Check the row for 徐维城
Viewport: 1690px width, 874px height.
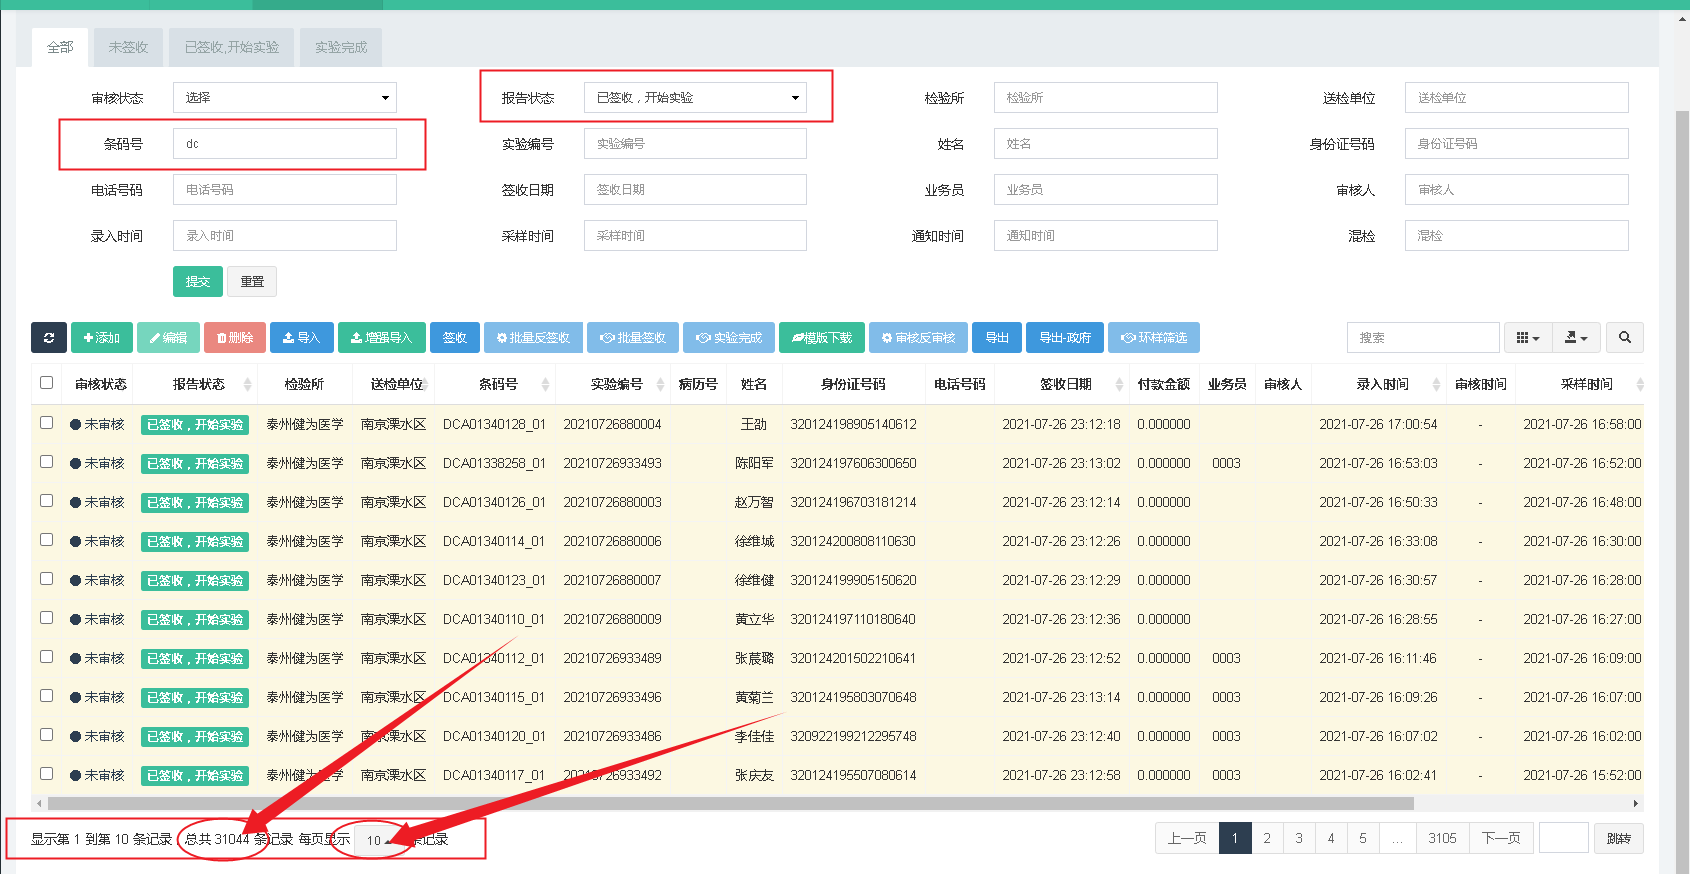[x=46, y=539]
